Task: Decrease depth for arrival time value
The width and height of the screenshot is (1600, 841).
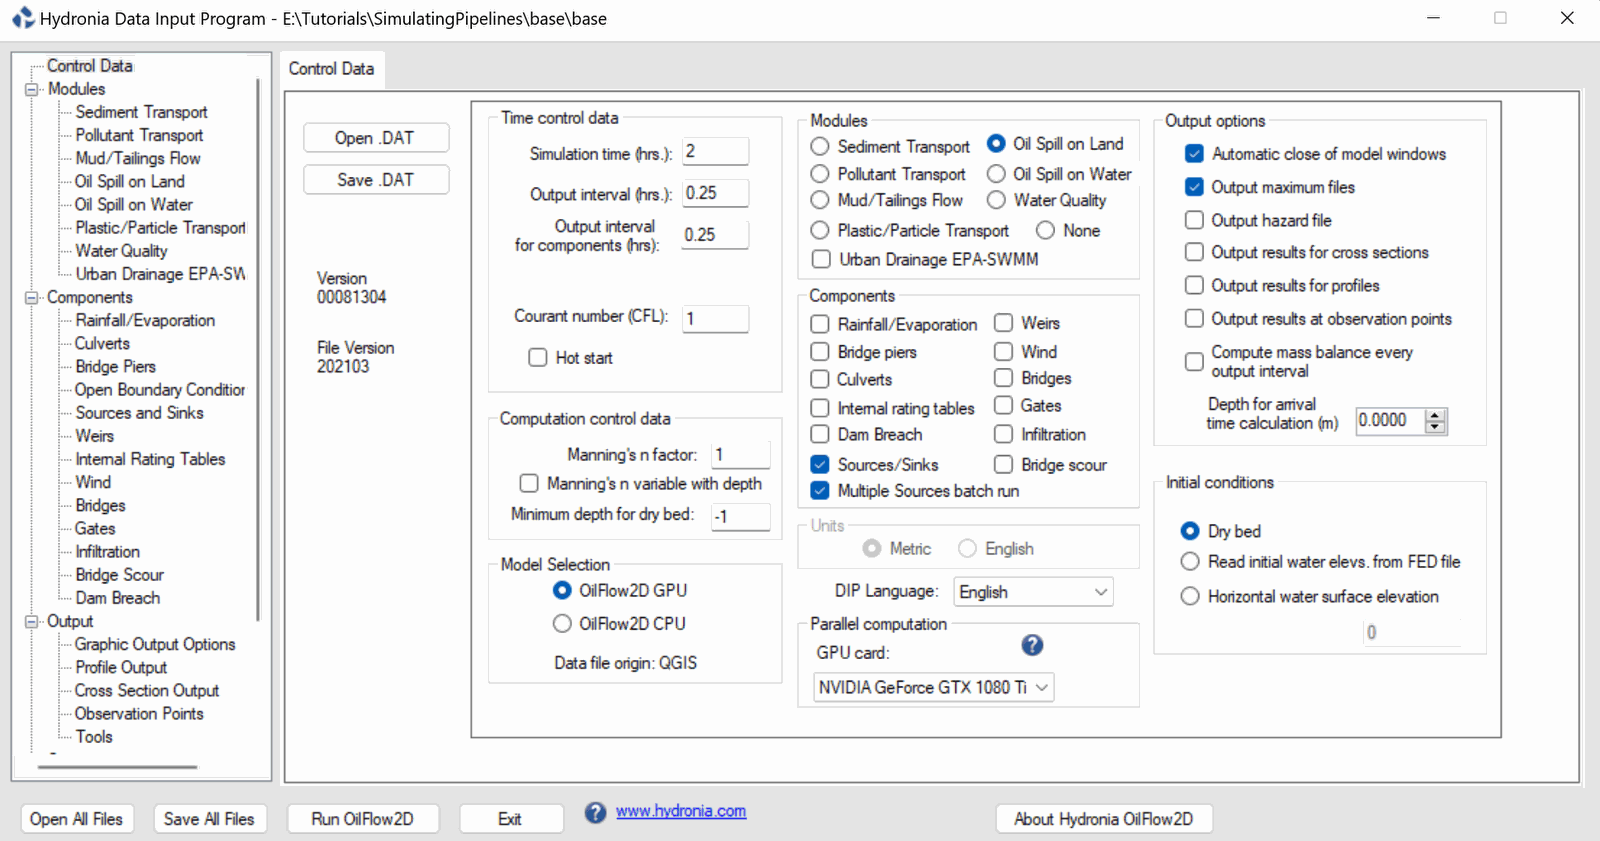Action: click(1435, 427)
